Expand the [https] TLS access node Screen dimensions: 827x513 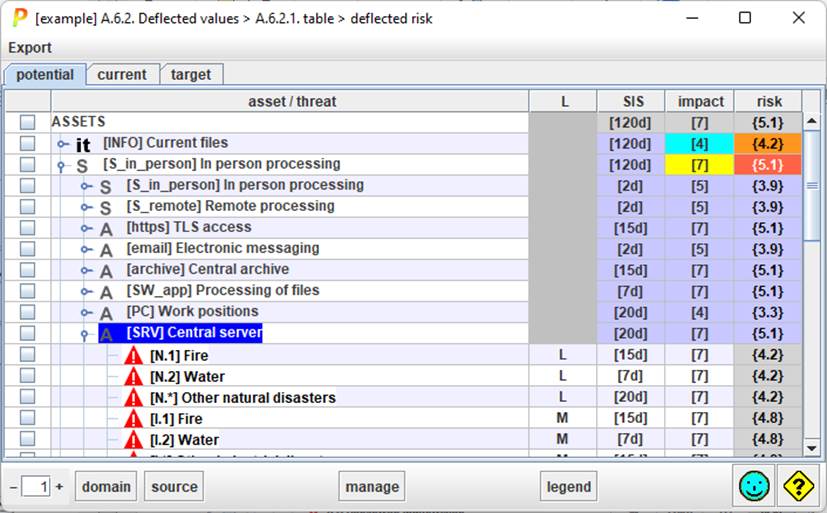coord(86,228)
